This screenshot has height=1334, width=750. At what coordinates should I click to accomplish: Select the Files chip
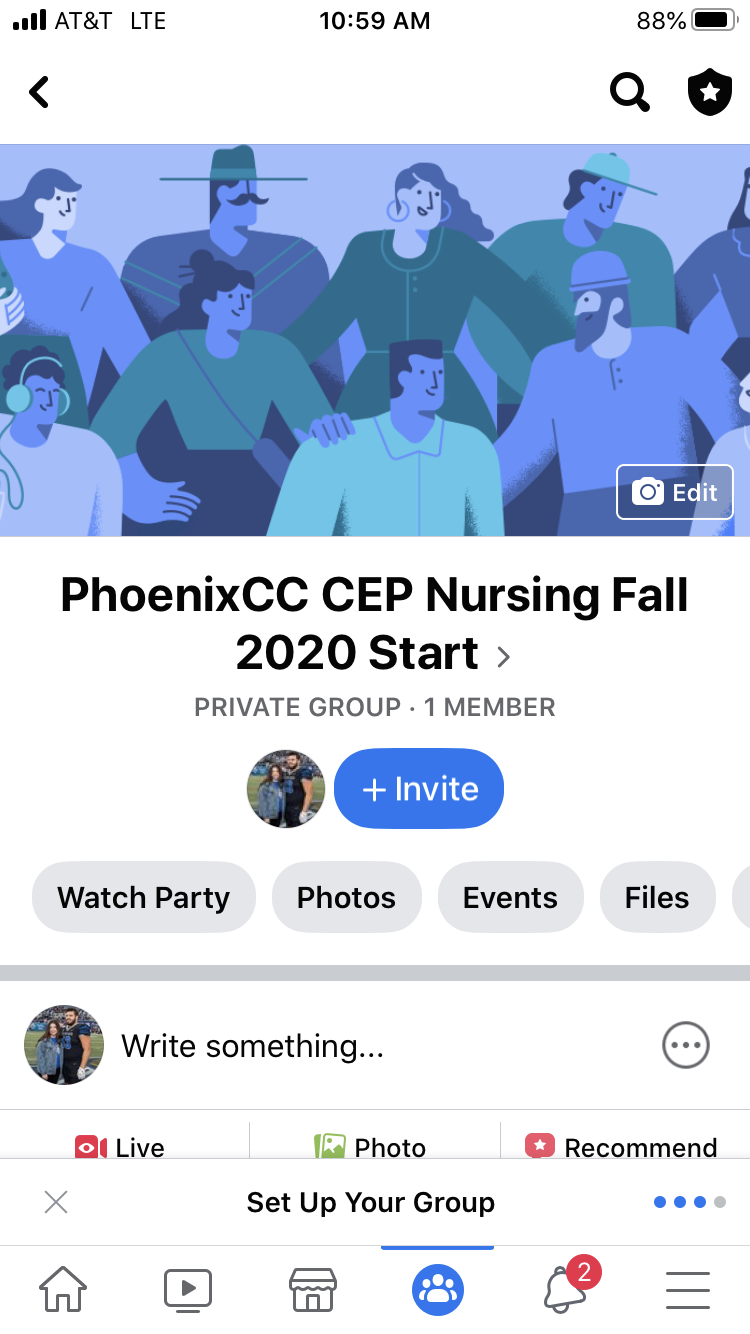[x=657, y=897]
